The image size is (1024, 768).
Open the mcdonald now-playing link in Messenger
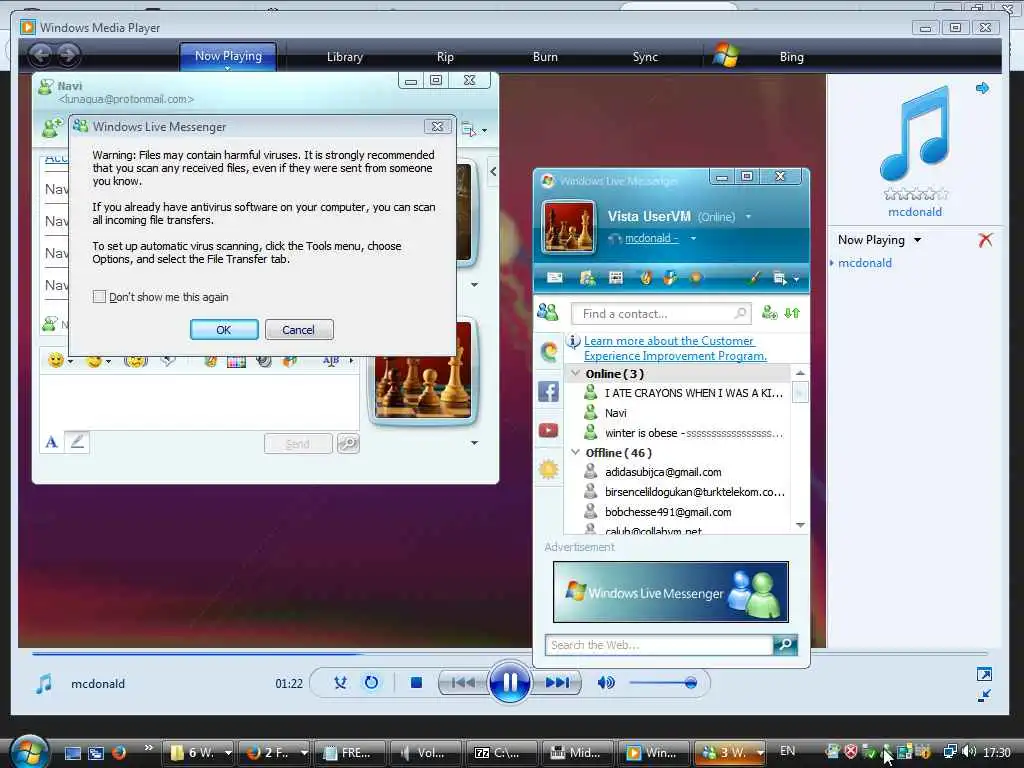coord(651,238)
